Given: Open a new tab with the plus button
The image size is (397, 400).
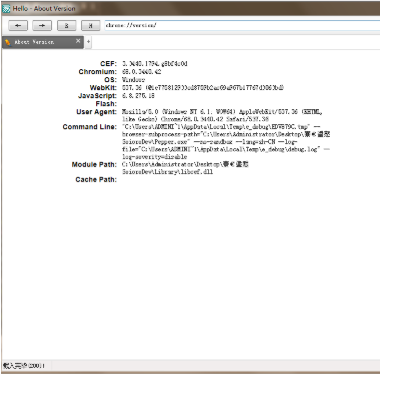Looking at the screenshot, I should pos(88,42).
